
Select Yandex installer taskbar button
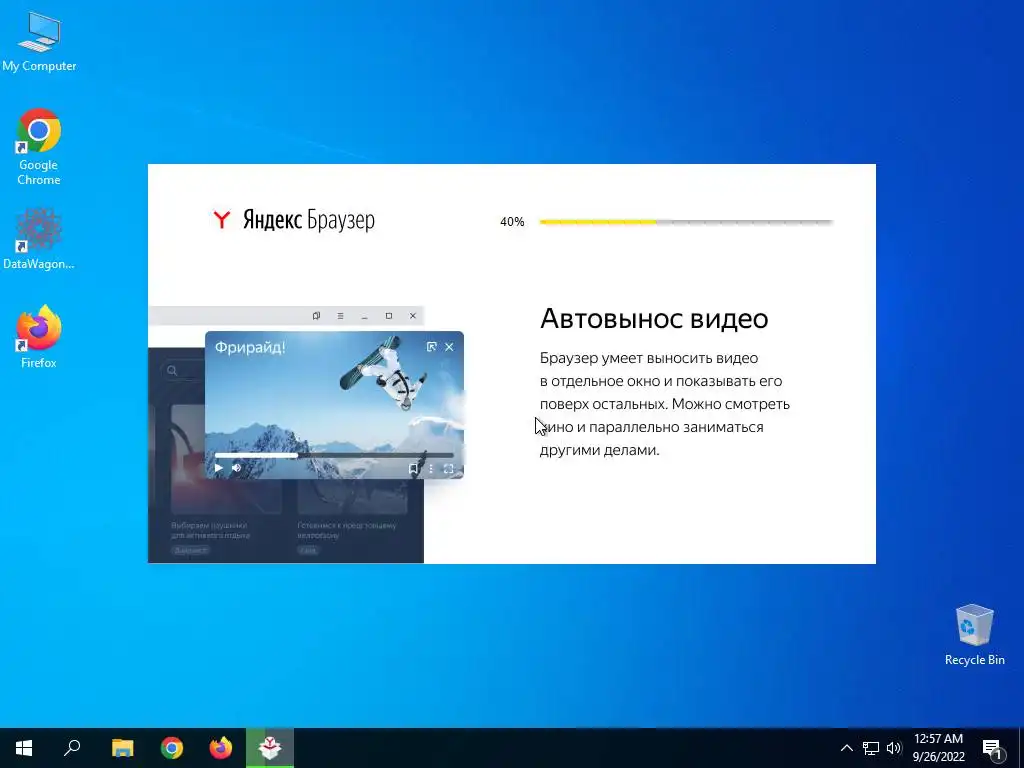(270, 748)
